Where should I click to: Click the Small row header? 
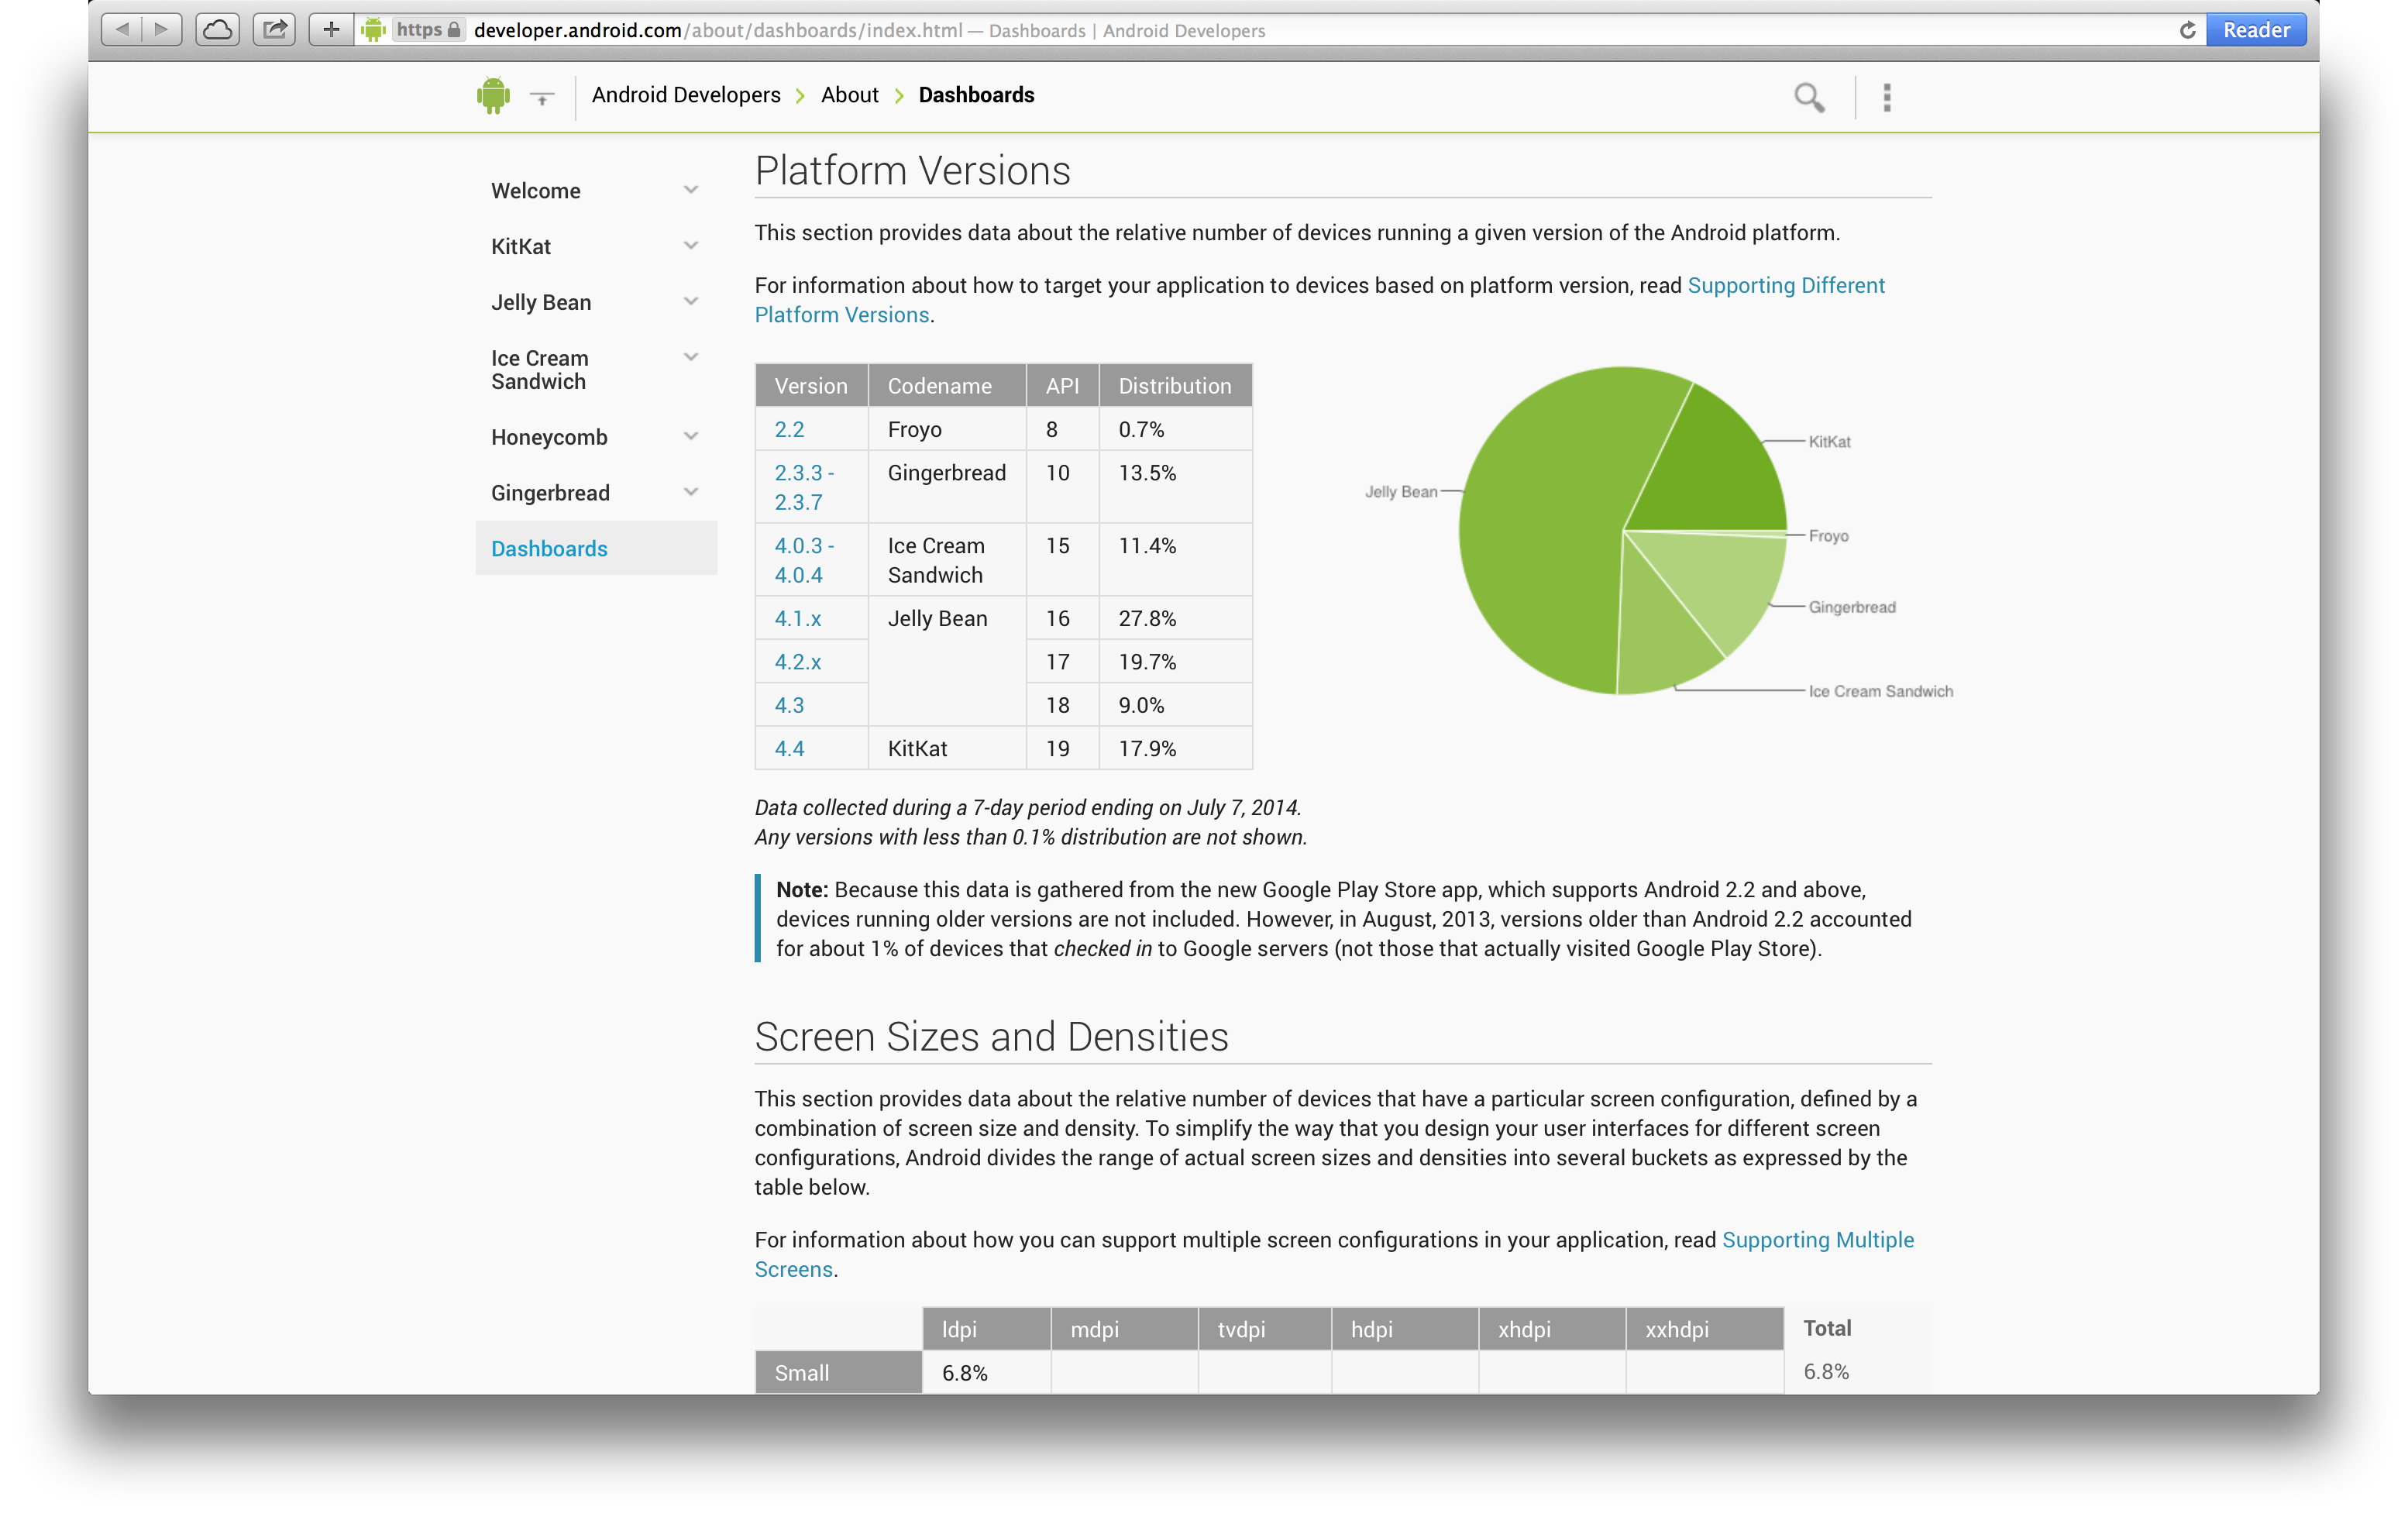click(x=838, y=1373)
